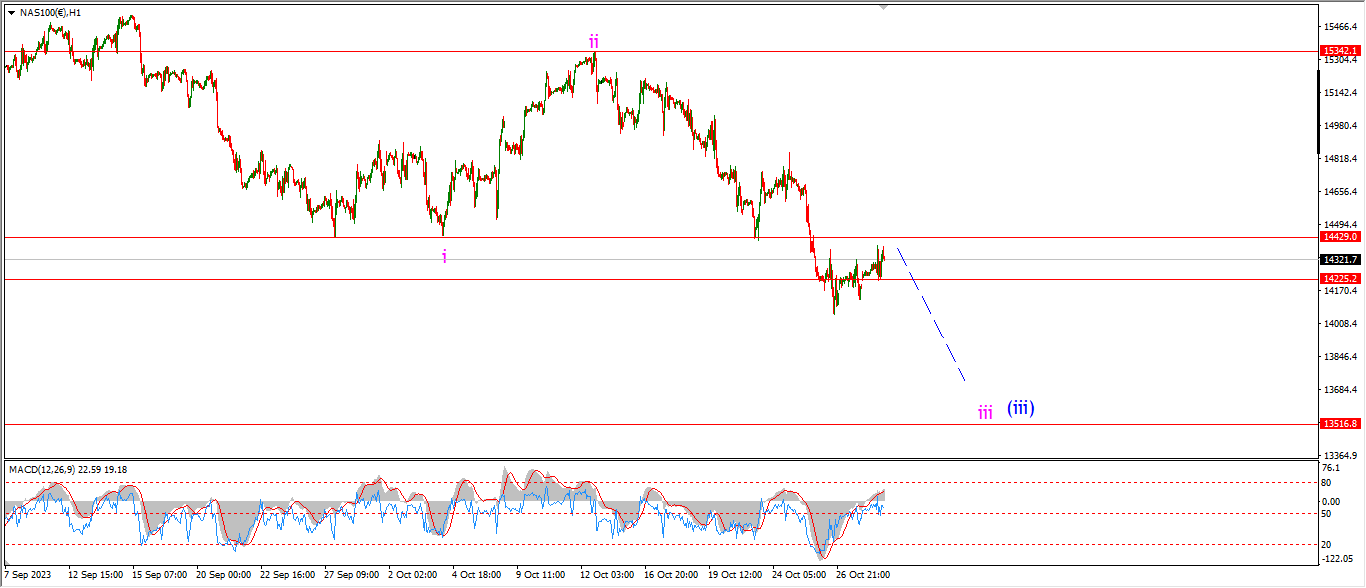
Task: Click the 15466.4 value on price scale
Action: coord(1339,27)
